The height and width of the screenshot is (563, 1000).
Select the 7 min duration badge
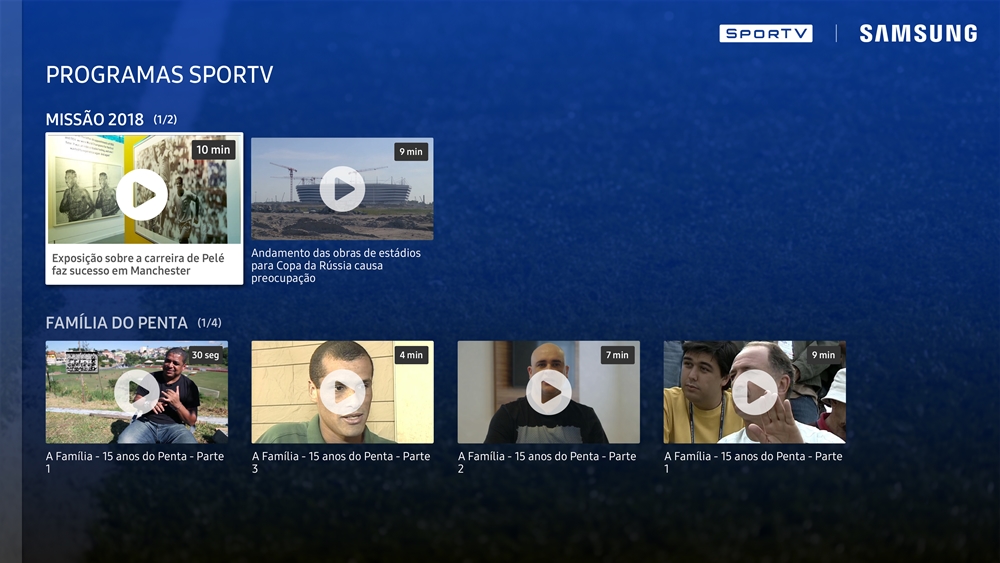pos(617,355)
